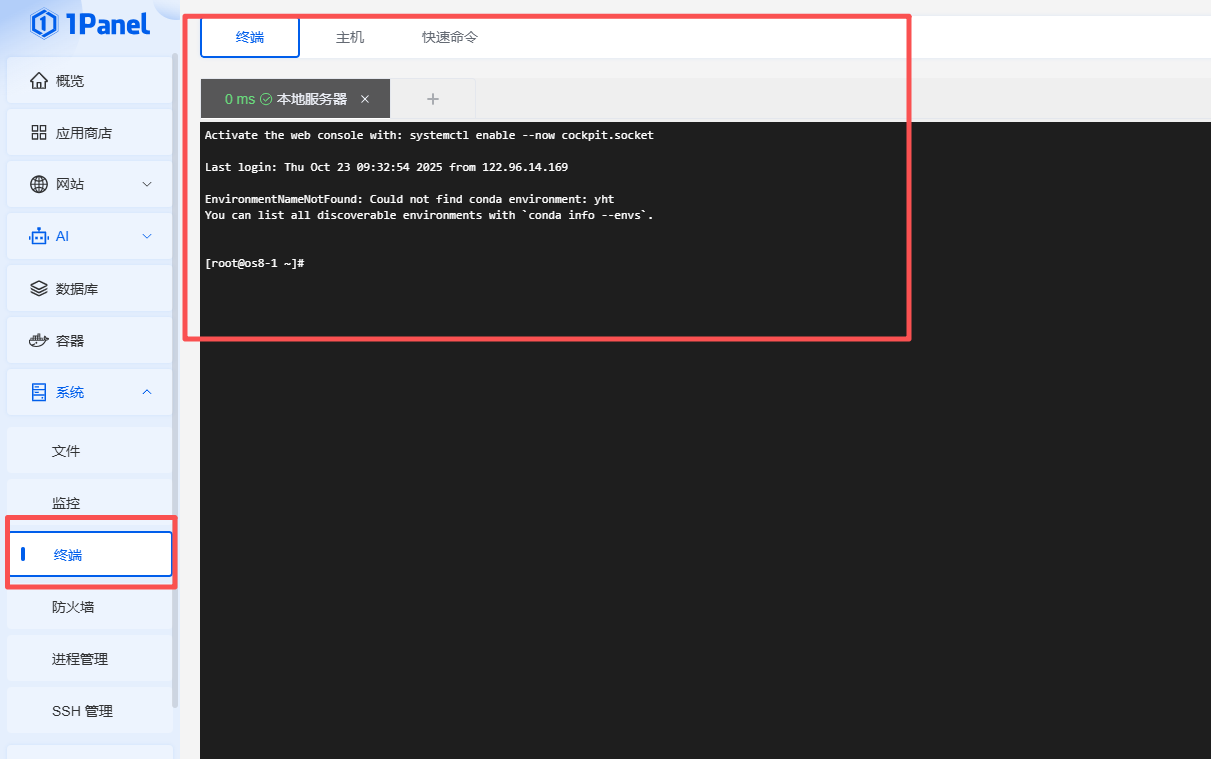Click the 1Panel brand name text
This screenshot has height=759, width=1211.
(x=108, y=23)
